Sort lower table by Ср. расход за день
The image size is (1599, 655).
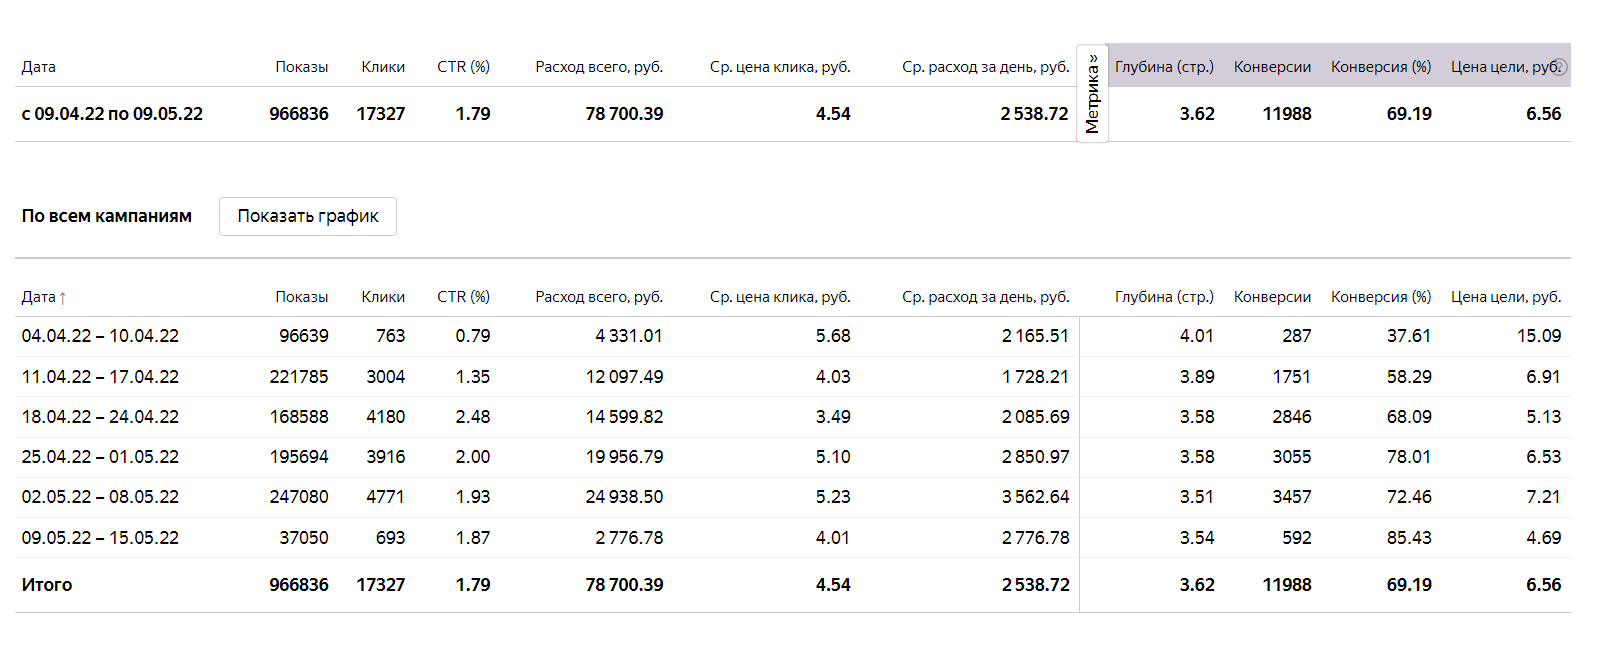pyautogui.click(x=985, y=297)
